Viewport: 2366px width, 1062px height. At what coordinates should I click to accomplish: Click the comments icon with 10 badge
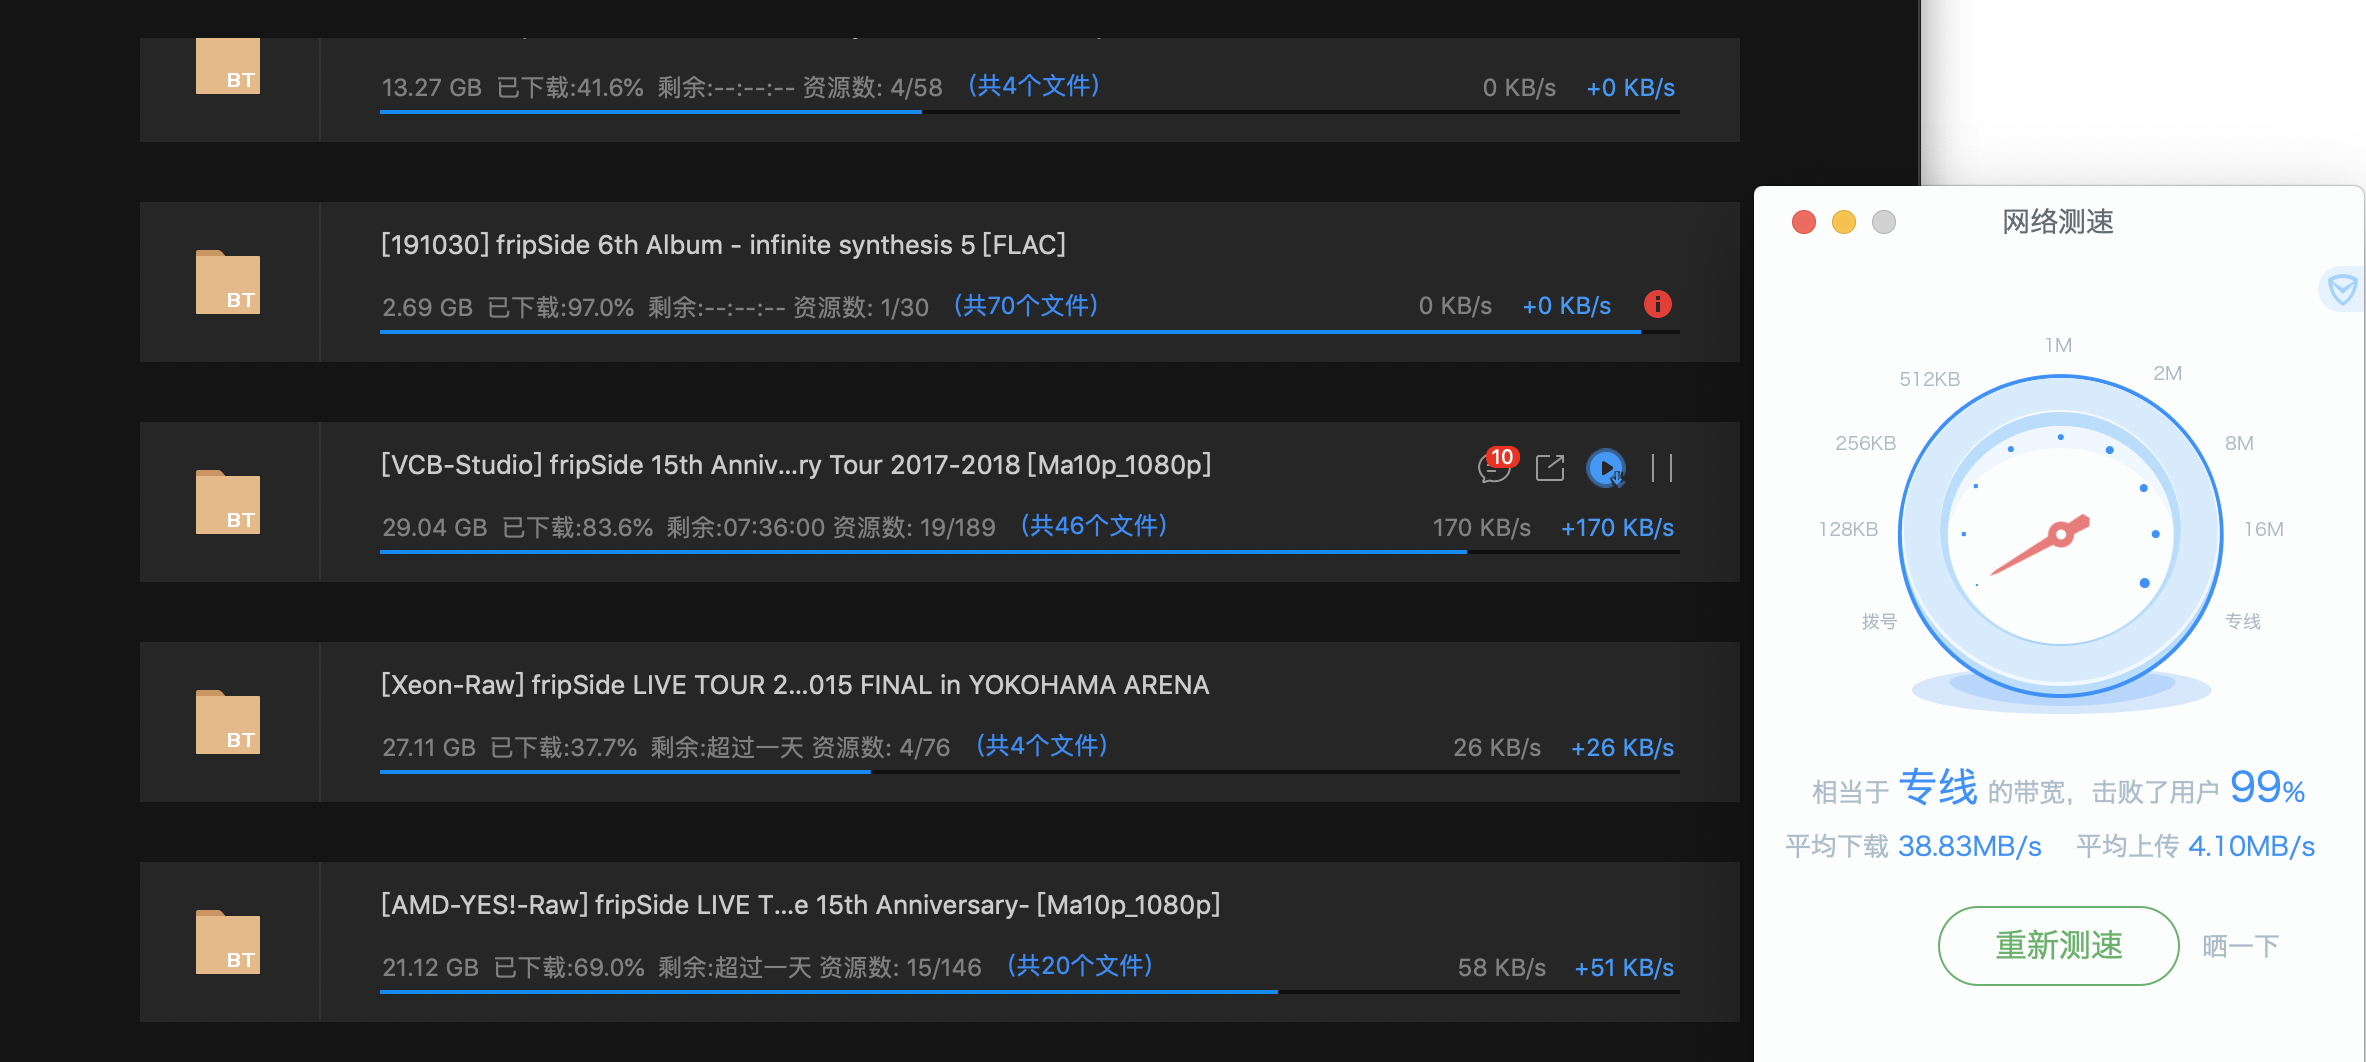click(x=1495, y=467)
